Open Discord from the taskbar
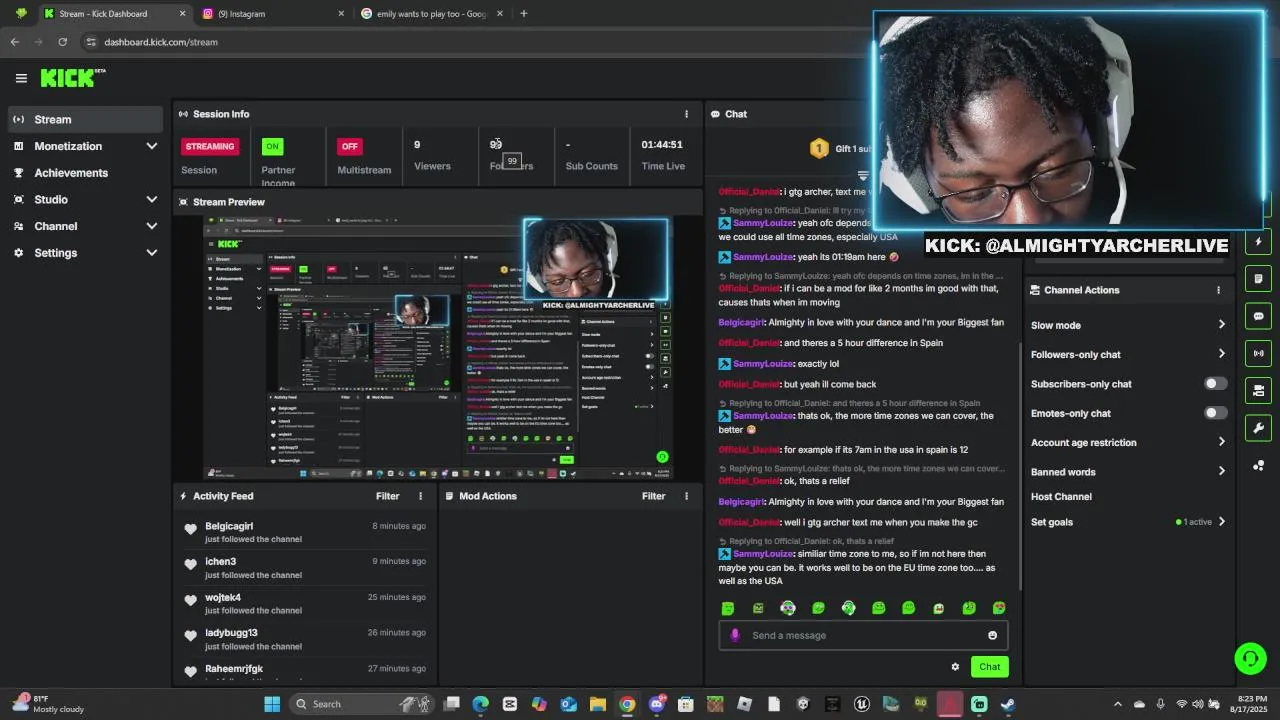 click(x=656, y=704)
